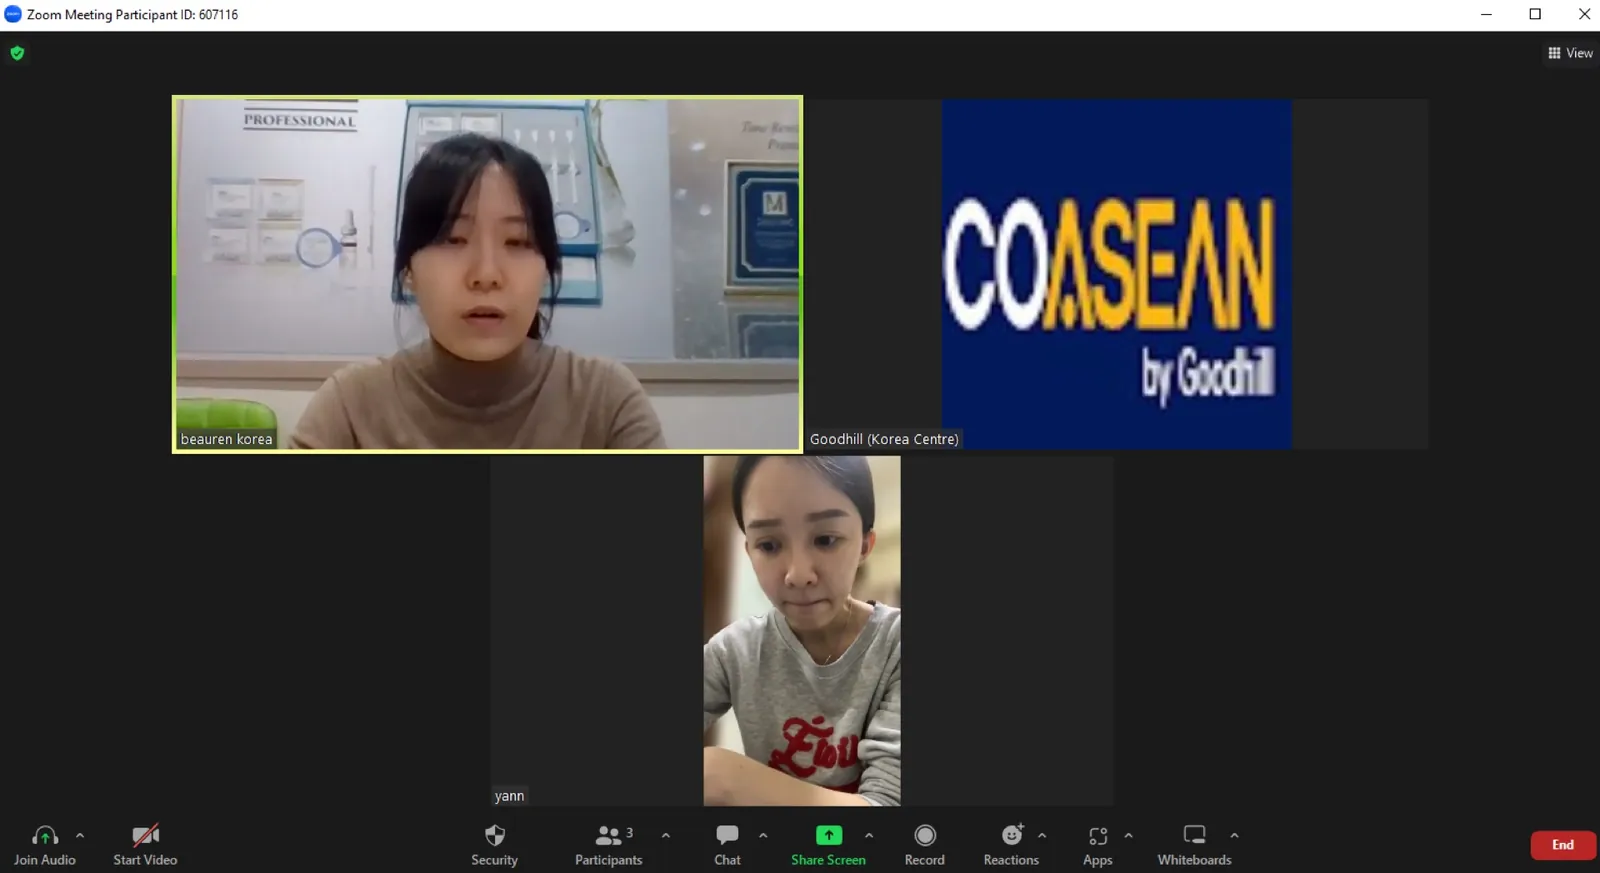
Task: Open the Apps icon
Action: click(x=1098, y=835)
